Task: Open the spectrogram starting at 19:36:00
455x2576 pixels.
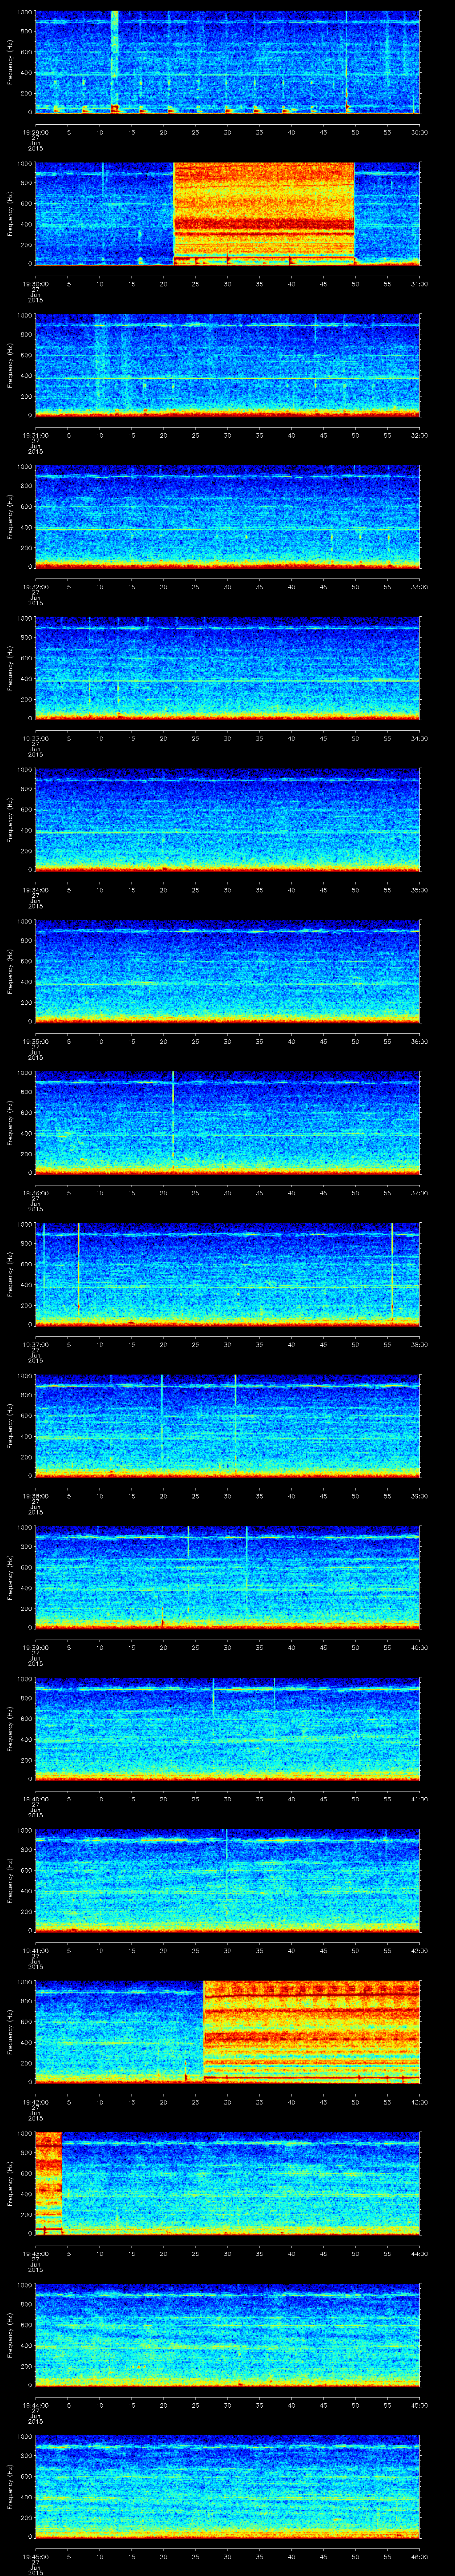Action: click(227, 1123)
